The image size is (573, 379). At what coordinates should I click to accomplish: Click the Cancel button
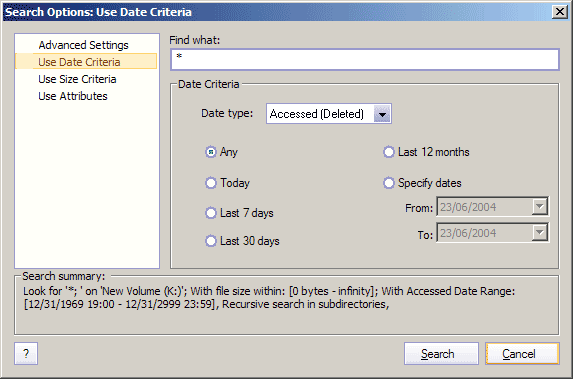[x=522, y=353]
